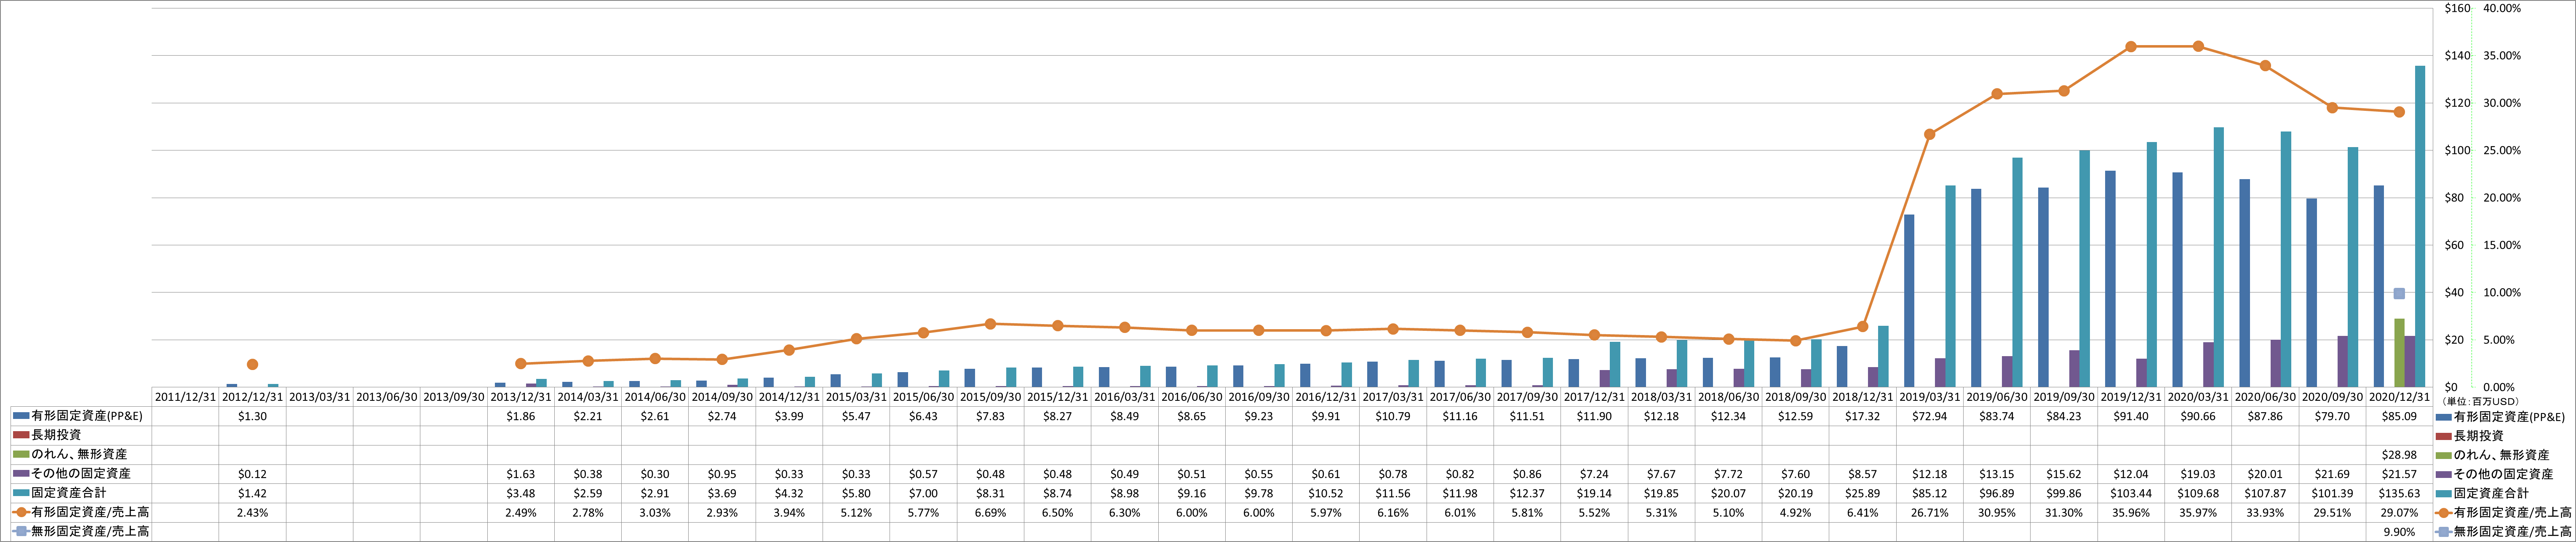Select the $85.12 total cell
Viewport: 2576px width, 542px height.
pos(1929,493)
